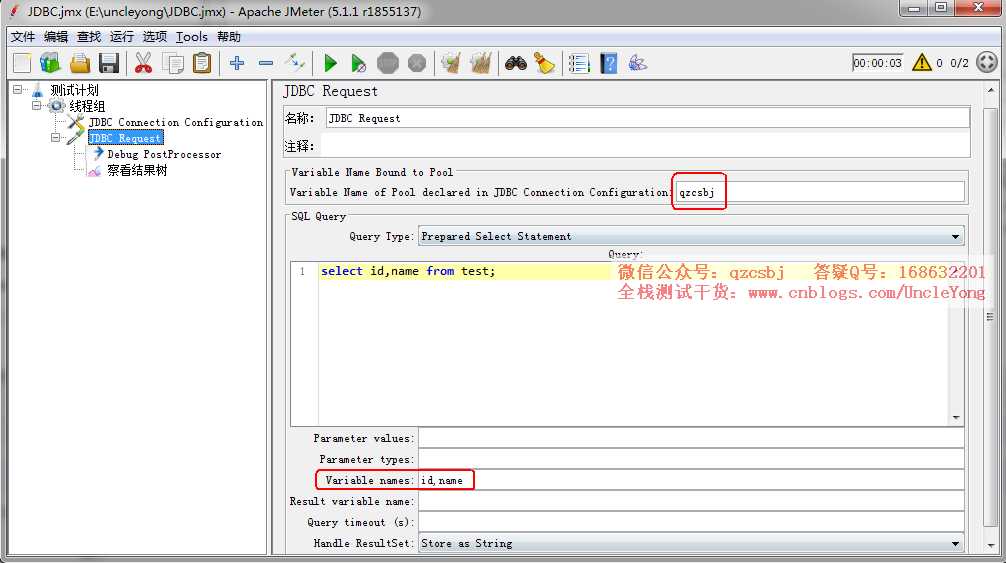
Task: Click the Parameter types field
Action: 691,459
